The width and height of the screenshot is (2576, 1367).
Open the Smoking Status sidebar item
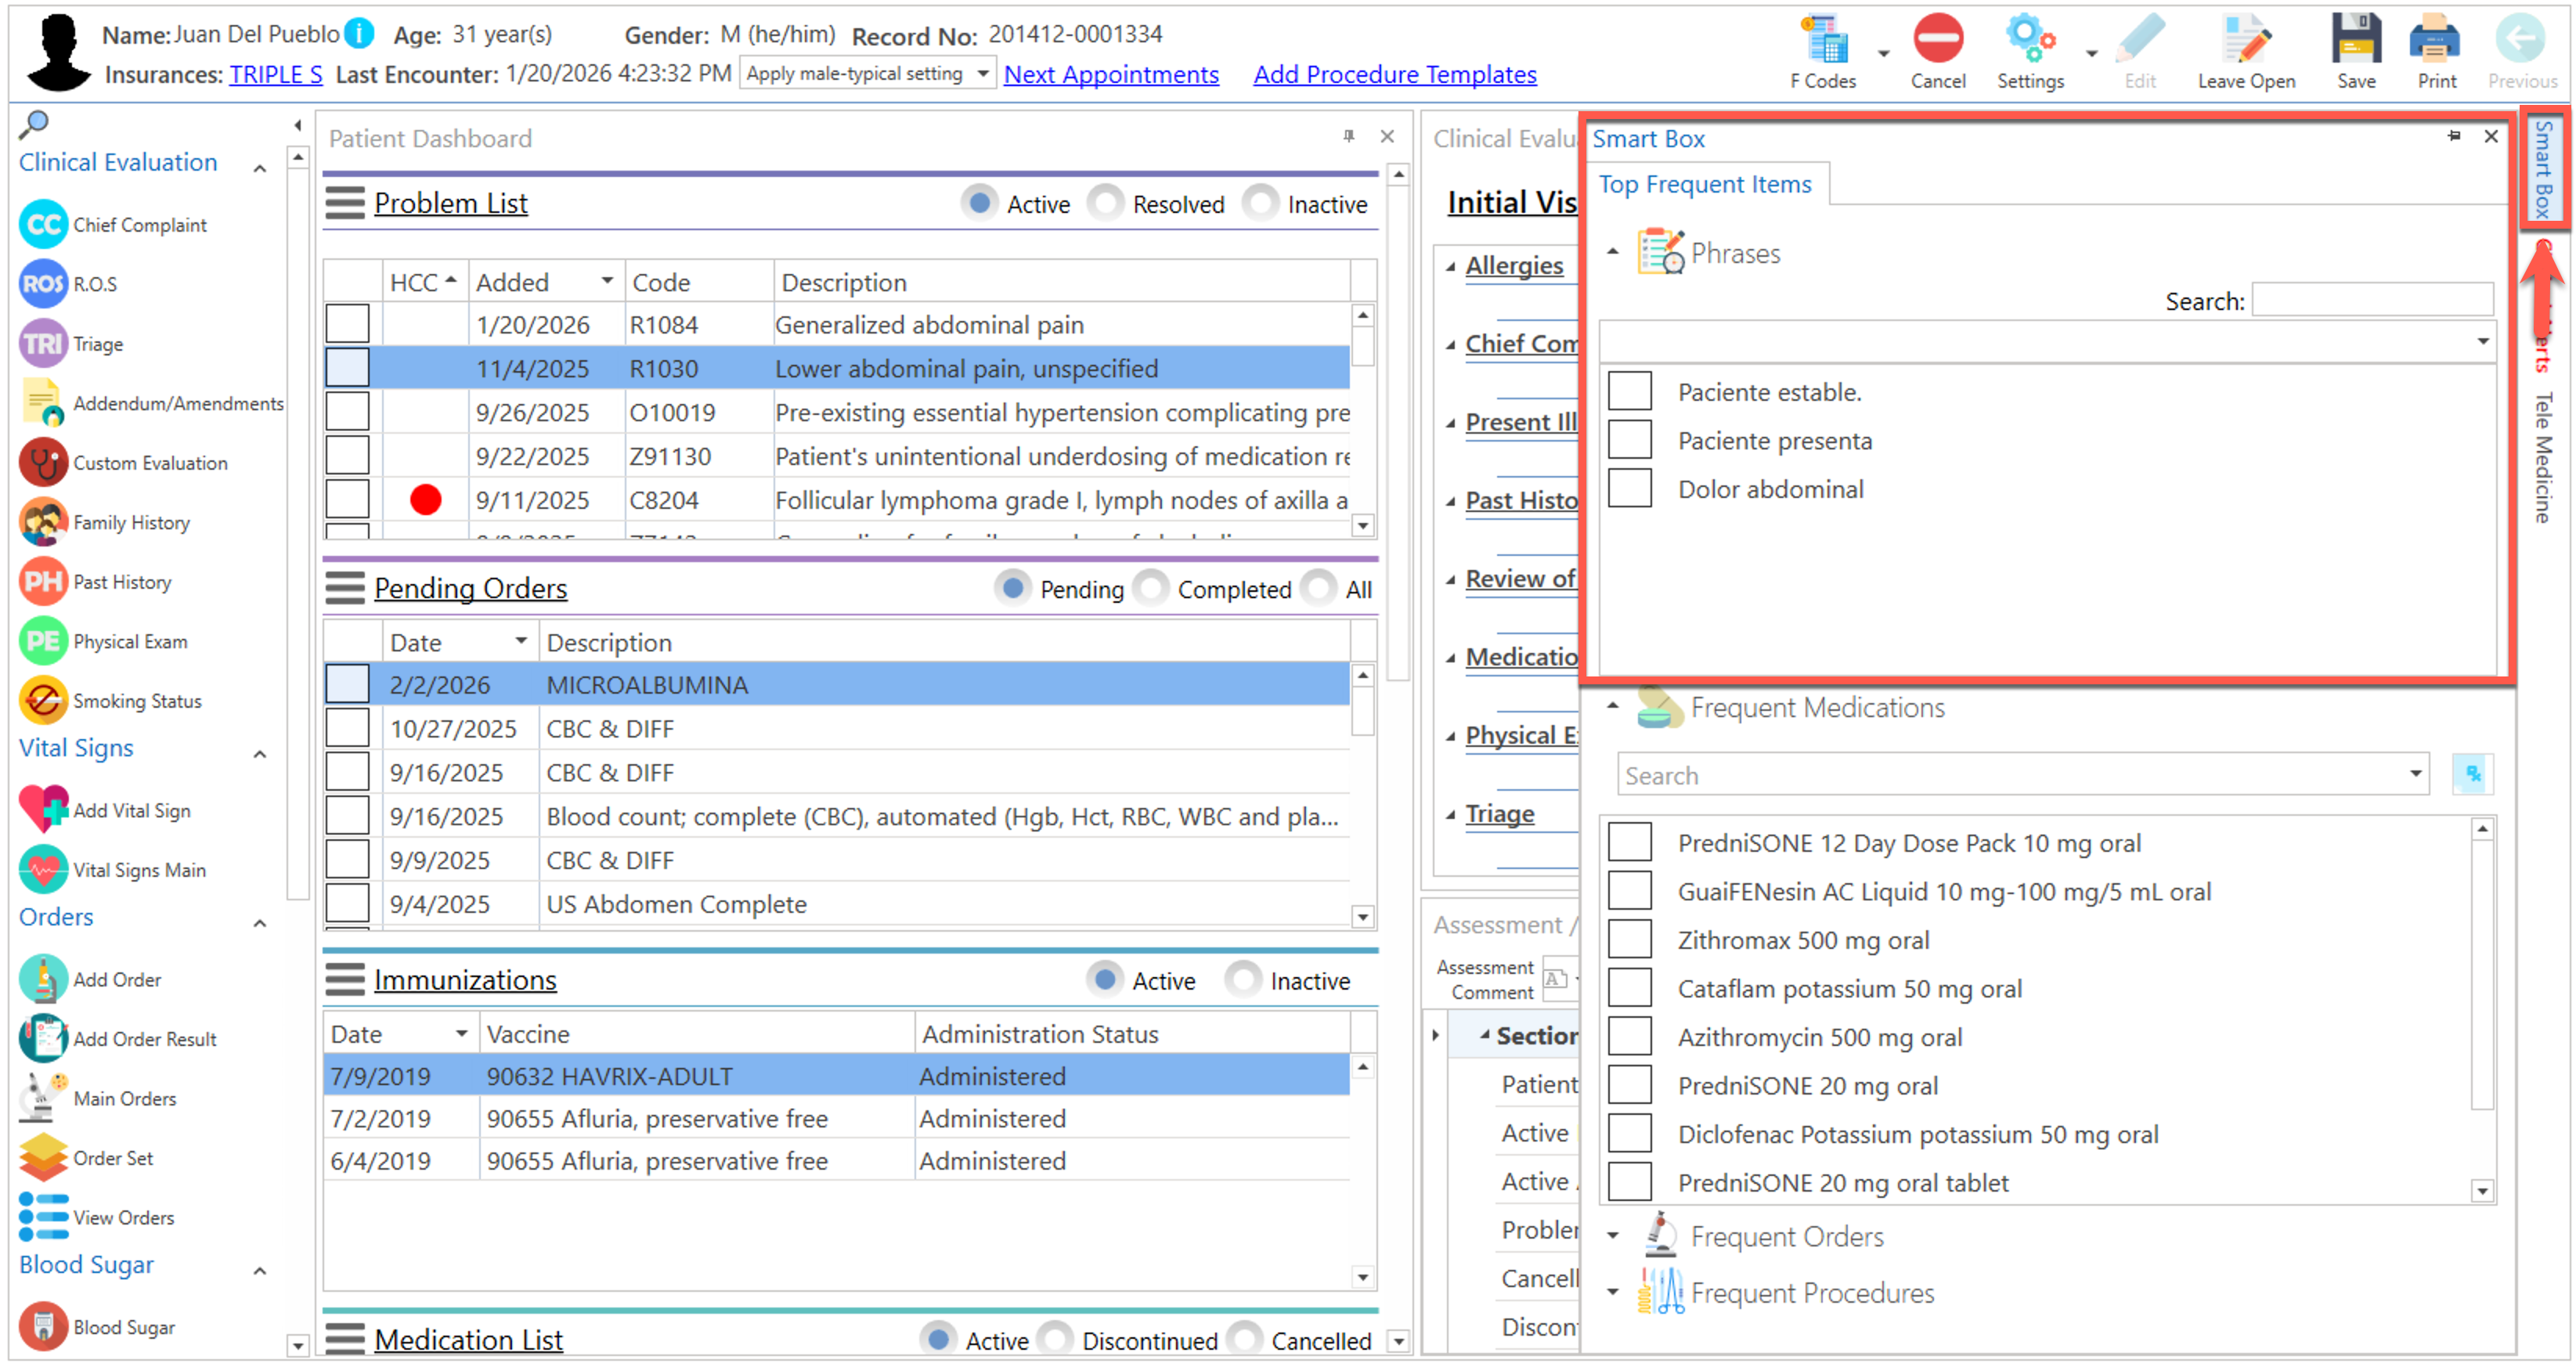tap(43, 702)
